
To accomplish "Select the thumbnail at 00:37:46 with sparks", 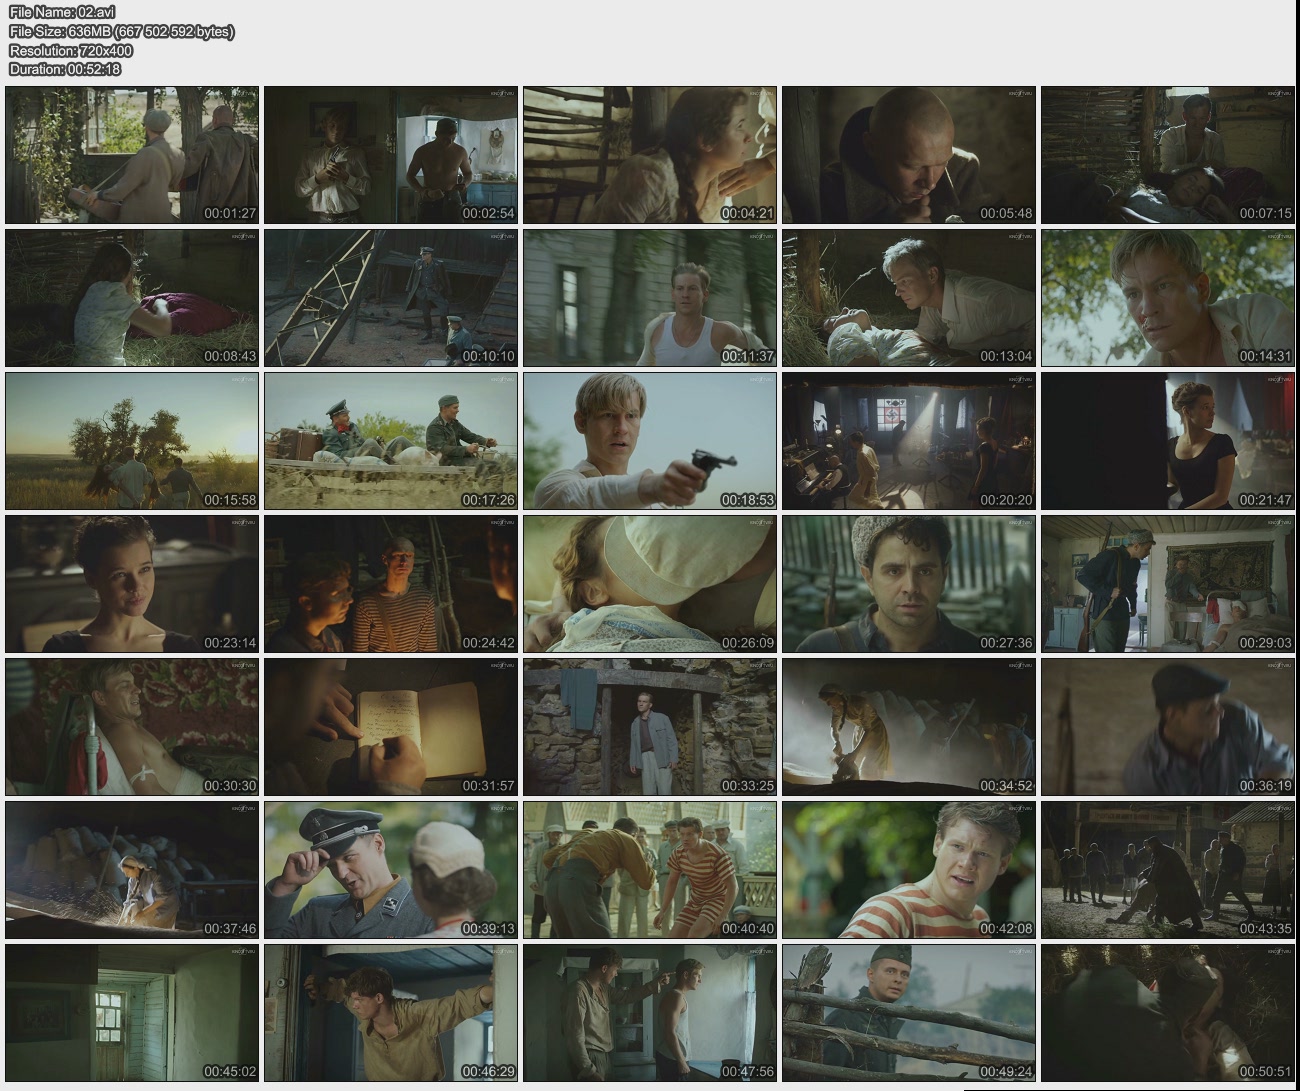I will [132, 870].
